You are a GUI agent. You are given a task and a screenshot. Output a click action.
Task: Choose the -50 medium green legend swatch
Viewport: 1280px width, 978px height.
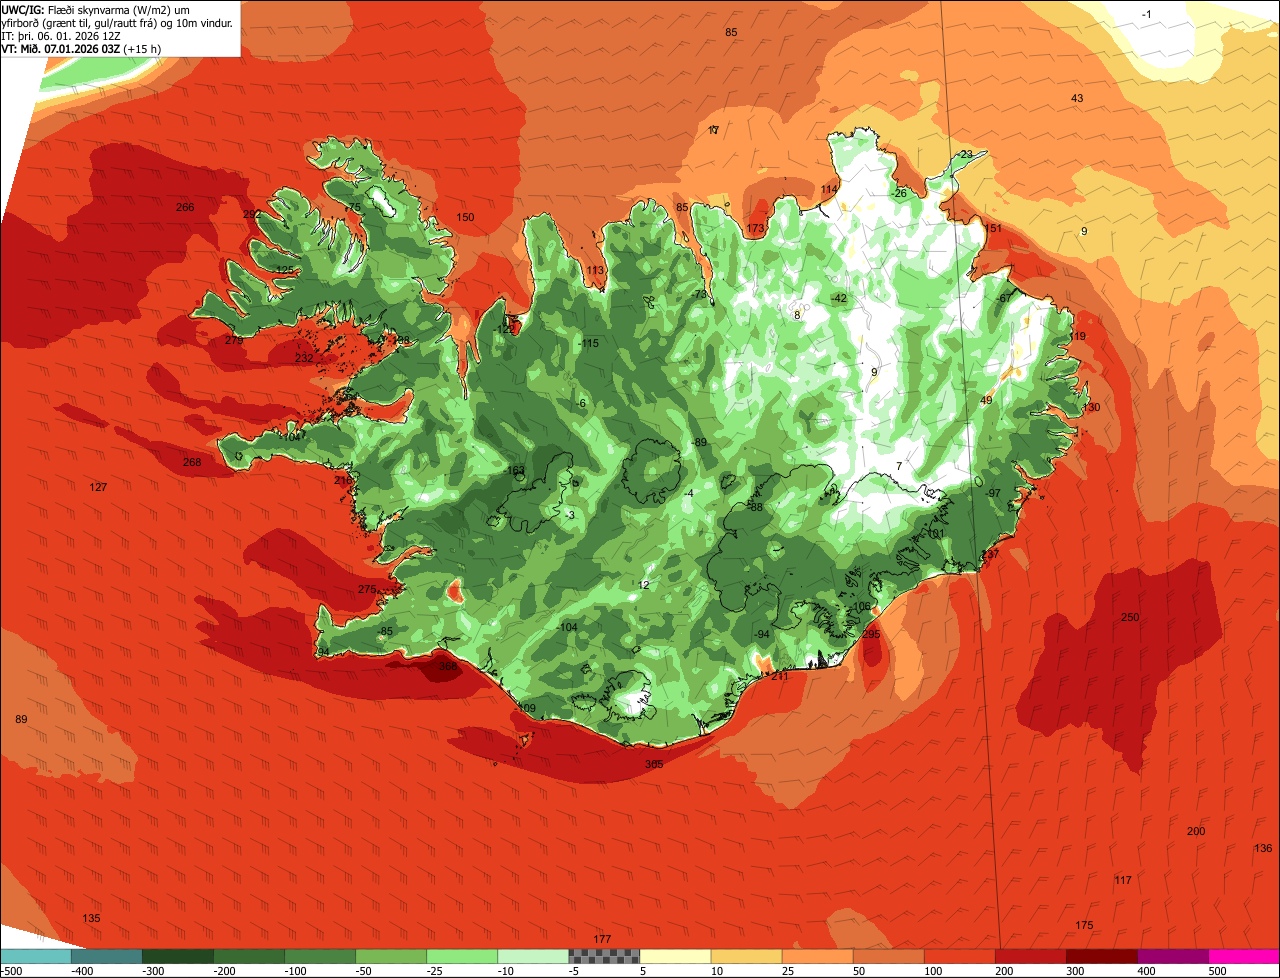click(391, 957)
